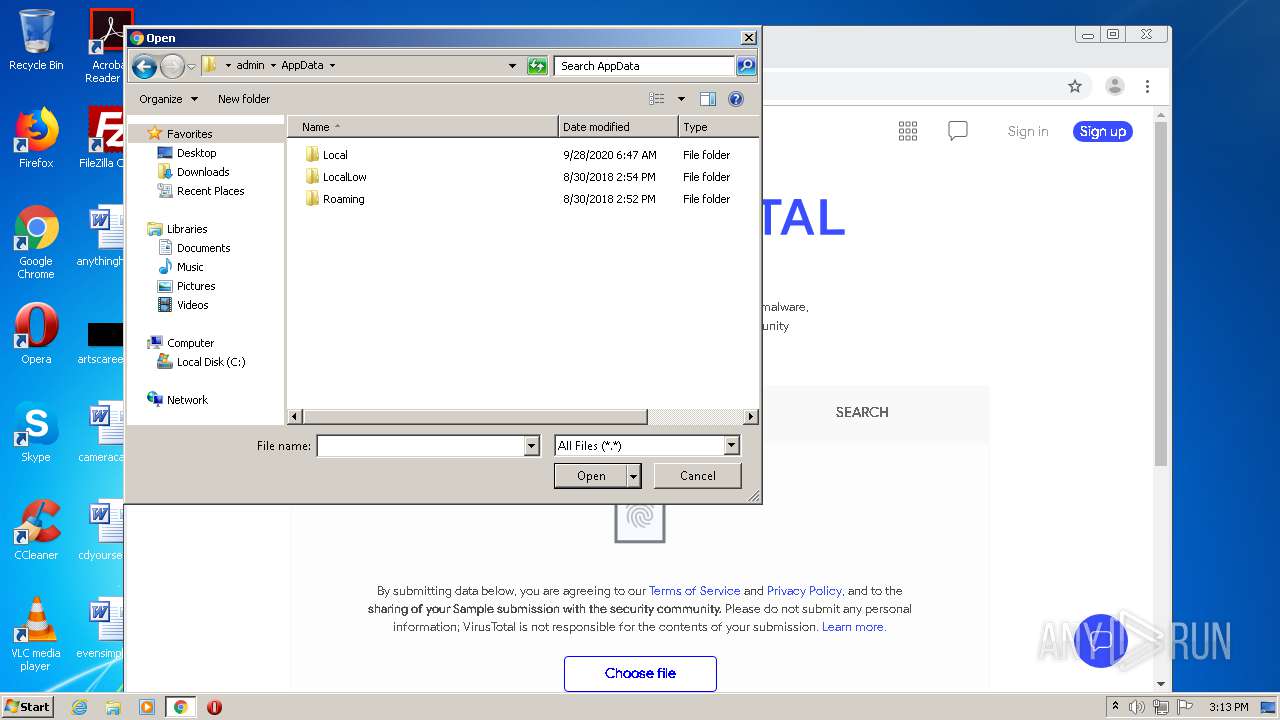Click the horizontal scrollbar in file list

point(475,417)
